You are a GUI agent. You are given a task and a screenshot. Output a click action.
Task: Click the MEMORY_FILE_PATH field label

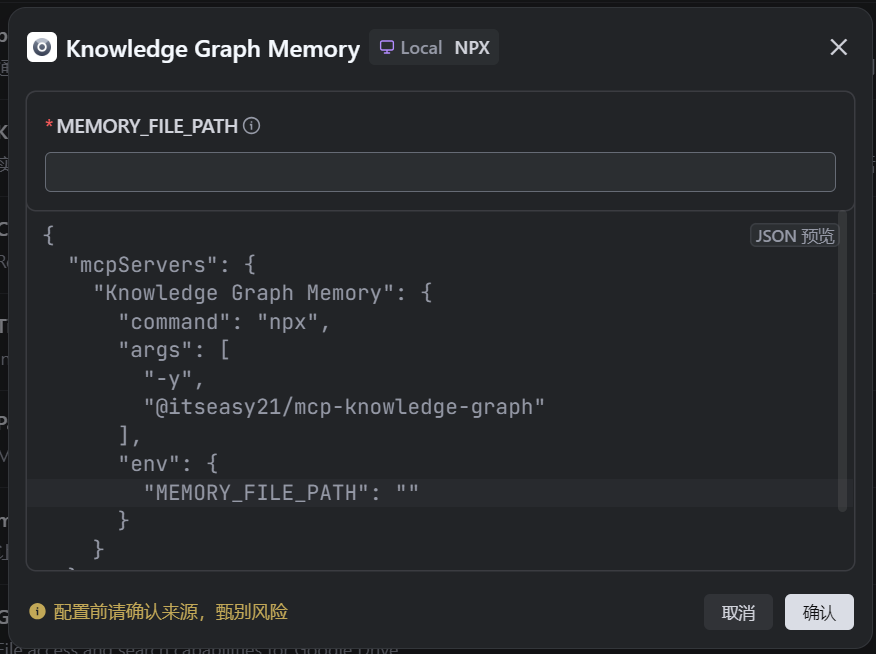(x=147, y=126)
